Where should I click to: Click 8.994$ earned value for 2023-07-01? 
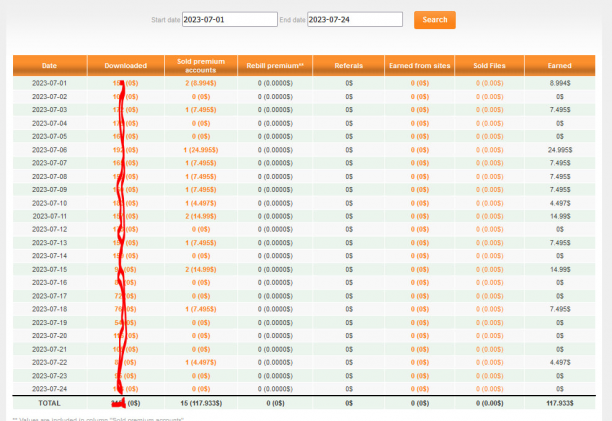click(560, 83)
